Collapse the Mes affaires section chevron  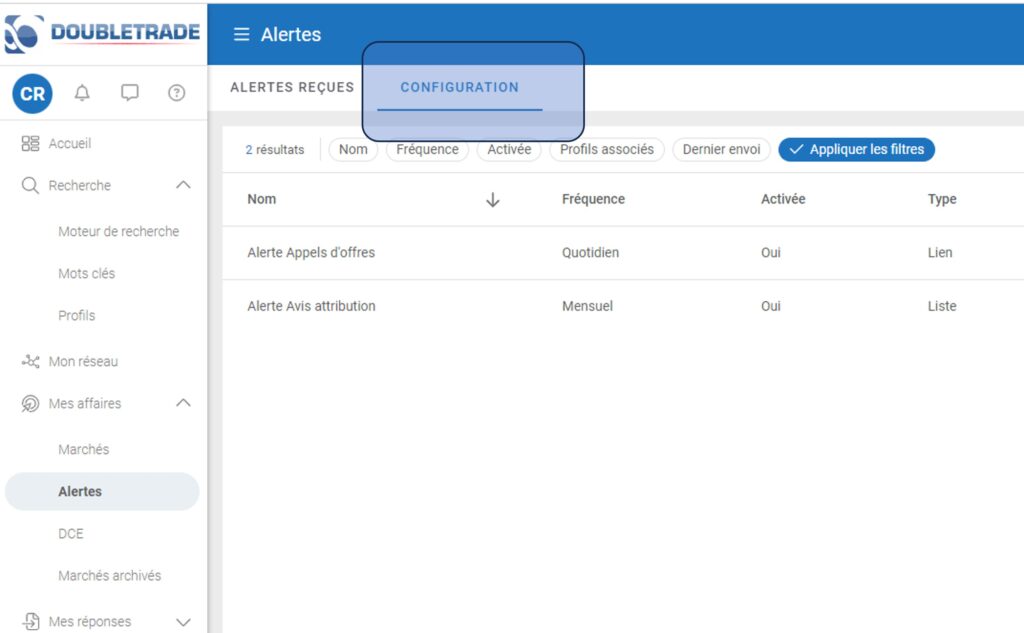[x=183, y=403]
